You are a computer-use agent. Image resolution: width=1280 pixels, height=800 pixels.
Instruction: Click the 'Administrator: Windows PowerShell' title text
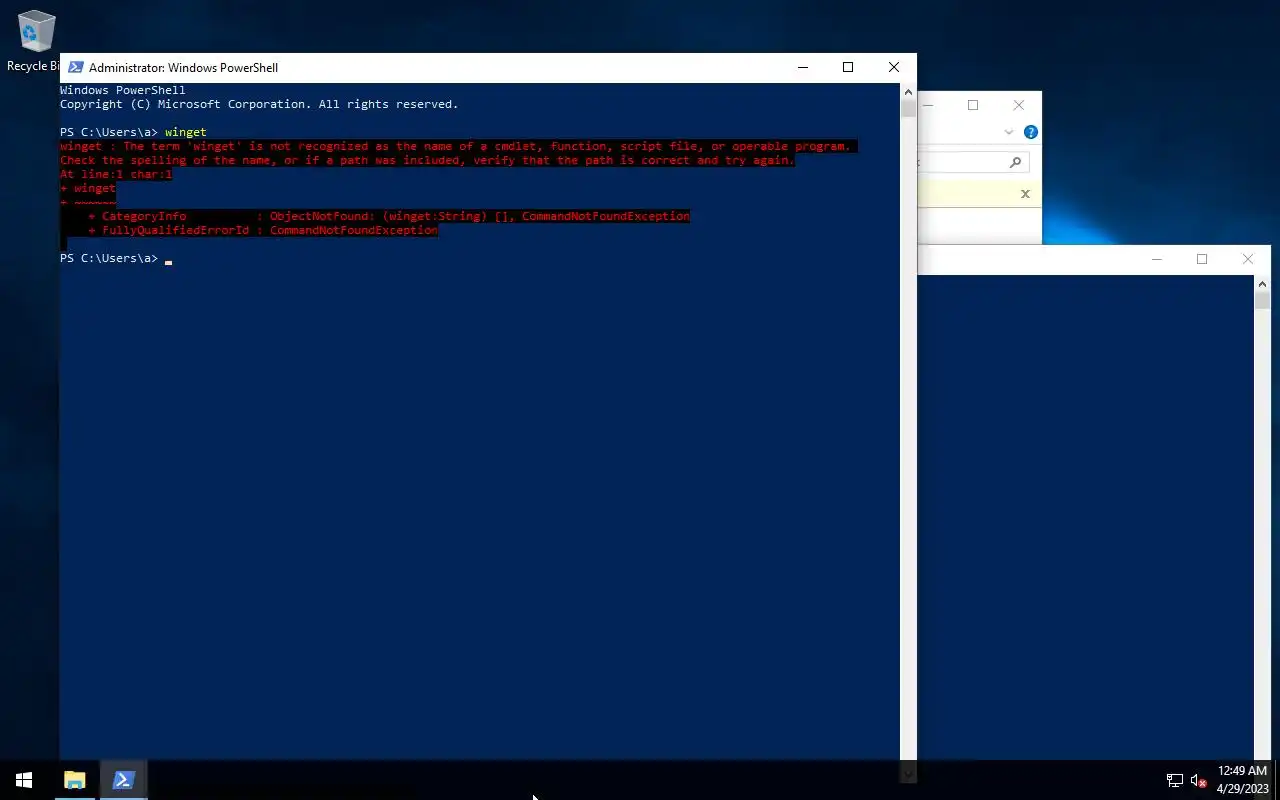click(183, 68)
